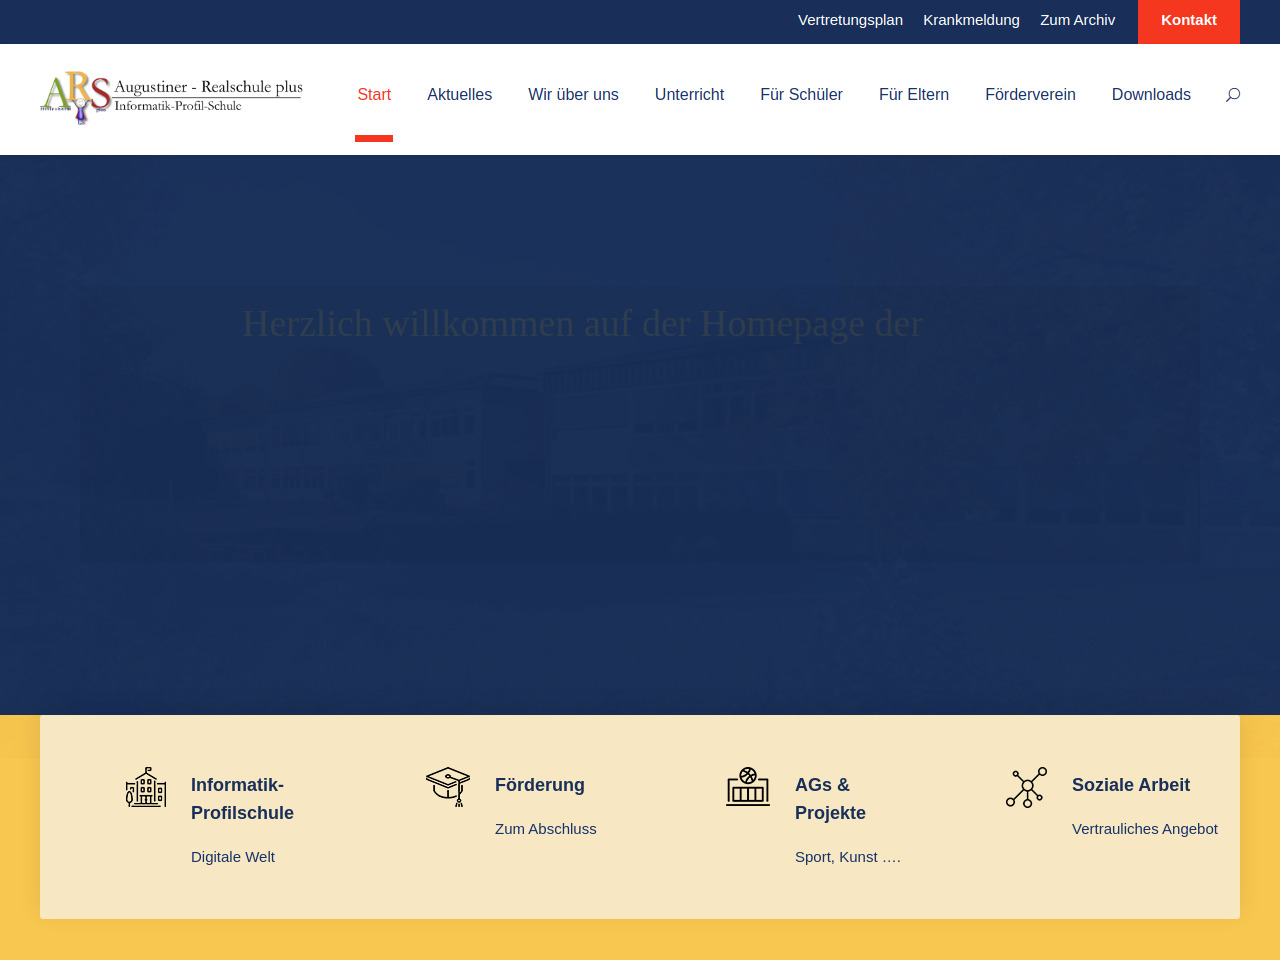The width and height of the screenshot is (1280, 960).
Task: Open the Start menu tab
Action: coord(374,95)
